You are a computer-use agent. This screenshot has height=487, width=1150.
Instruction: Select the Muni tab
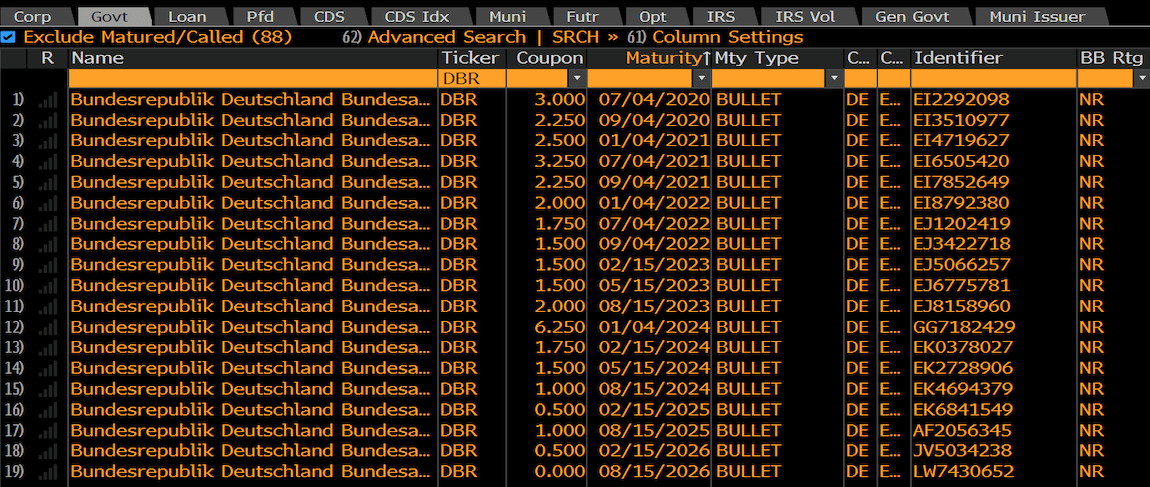510,17
